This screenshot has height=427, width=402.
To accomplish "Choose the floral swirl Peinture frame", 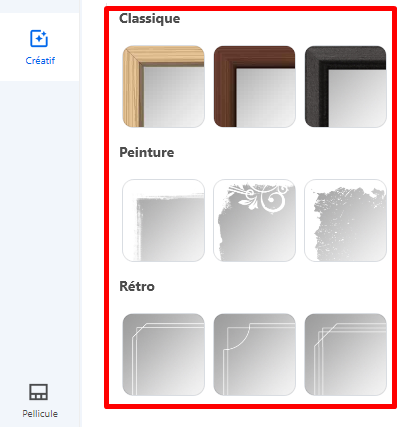I will click(x=254, y=220).
